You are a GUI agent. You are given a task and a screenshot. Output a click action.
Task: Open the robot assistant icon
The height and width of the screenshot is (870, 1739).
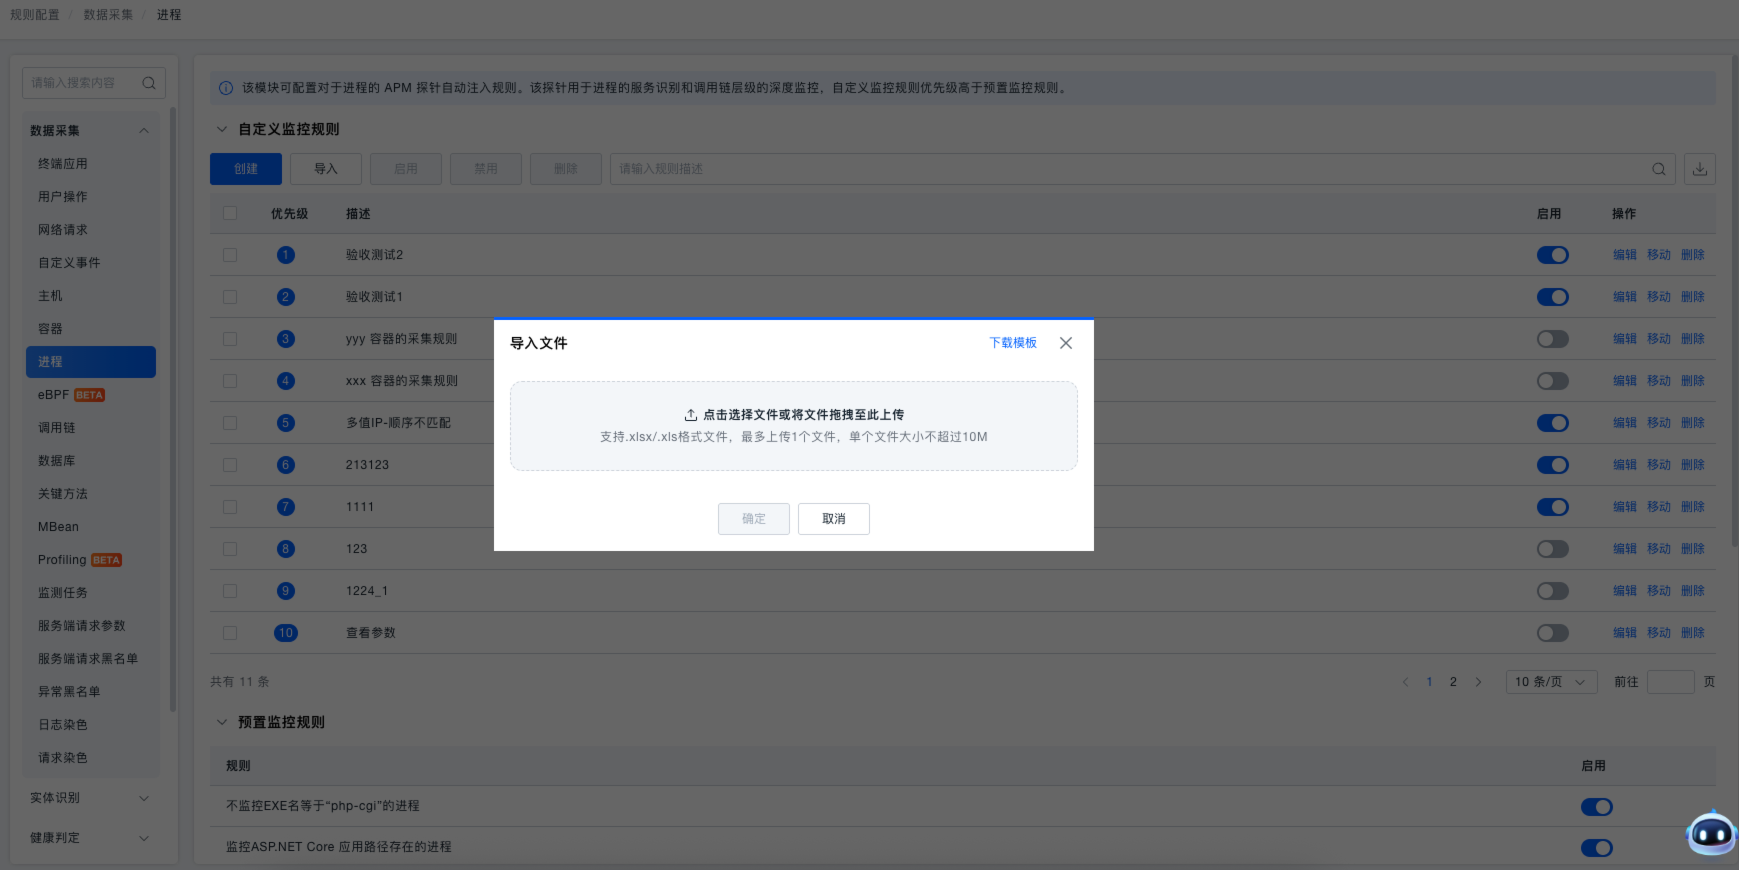click(1711, 832)
